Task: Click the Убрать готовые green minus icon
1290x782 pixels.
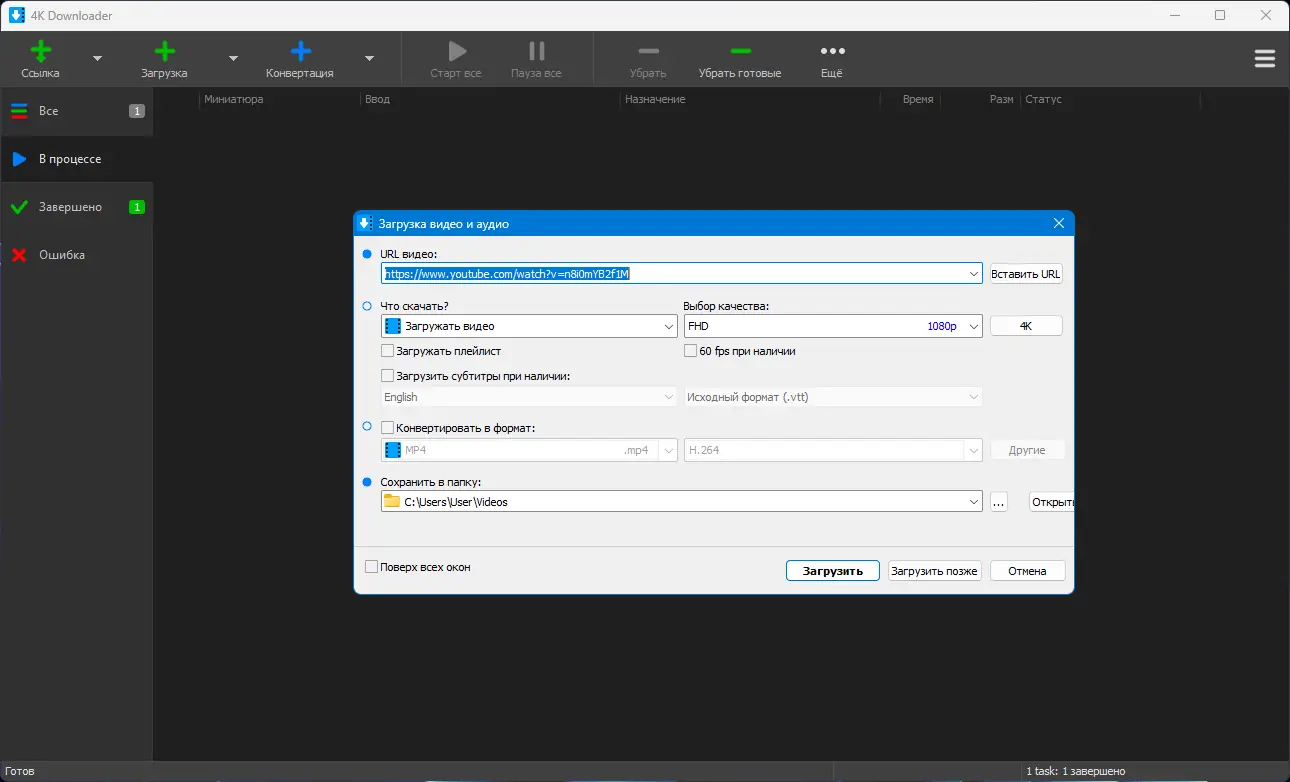Action: pyautogui.click(x=740, y=52)
